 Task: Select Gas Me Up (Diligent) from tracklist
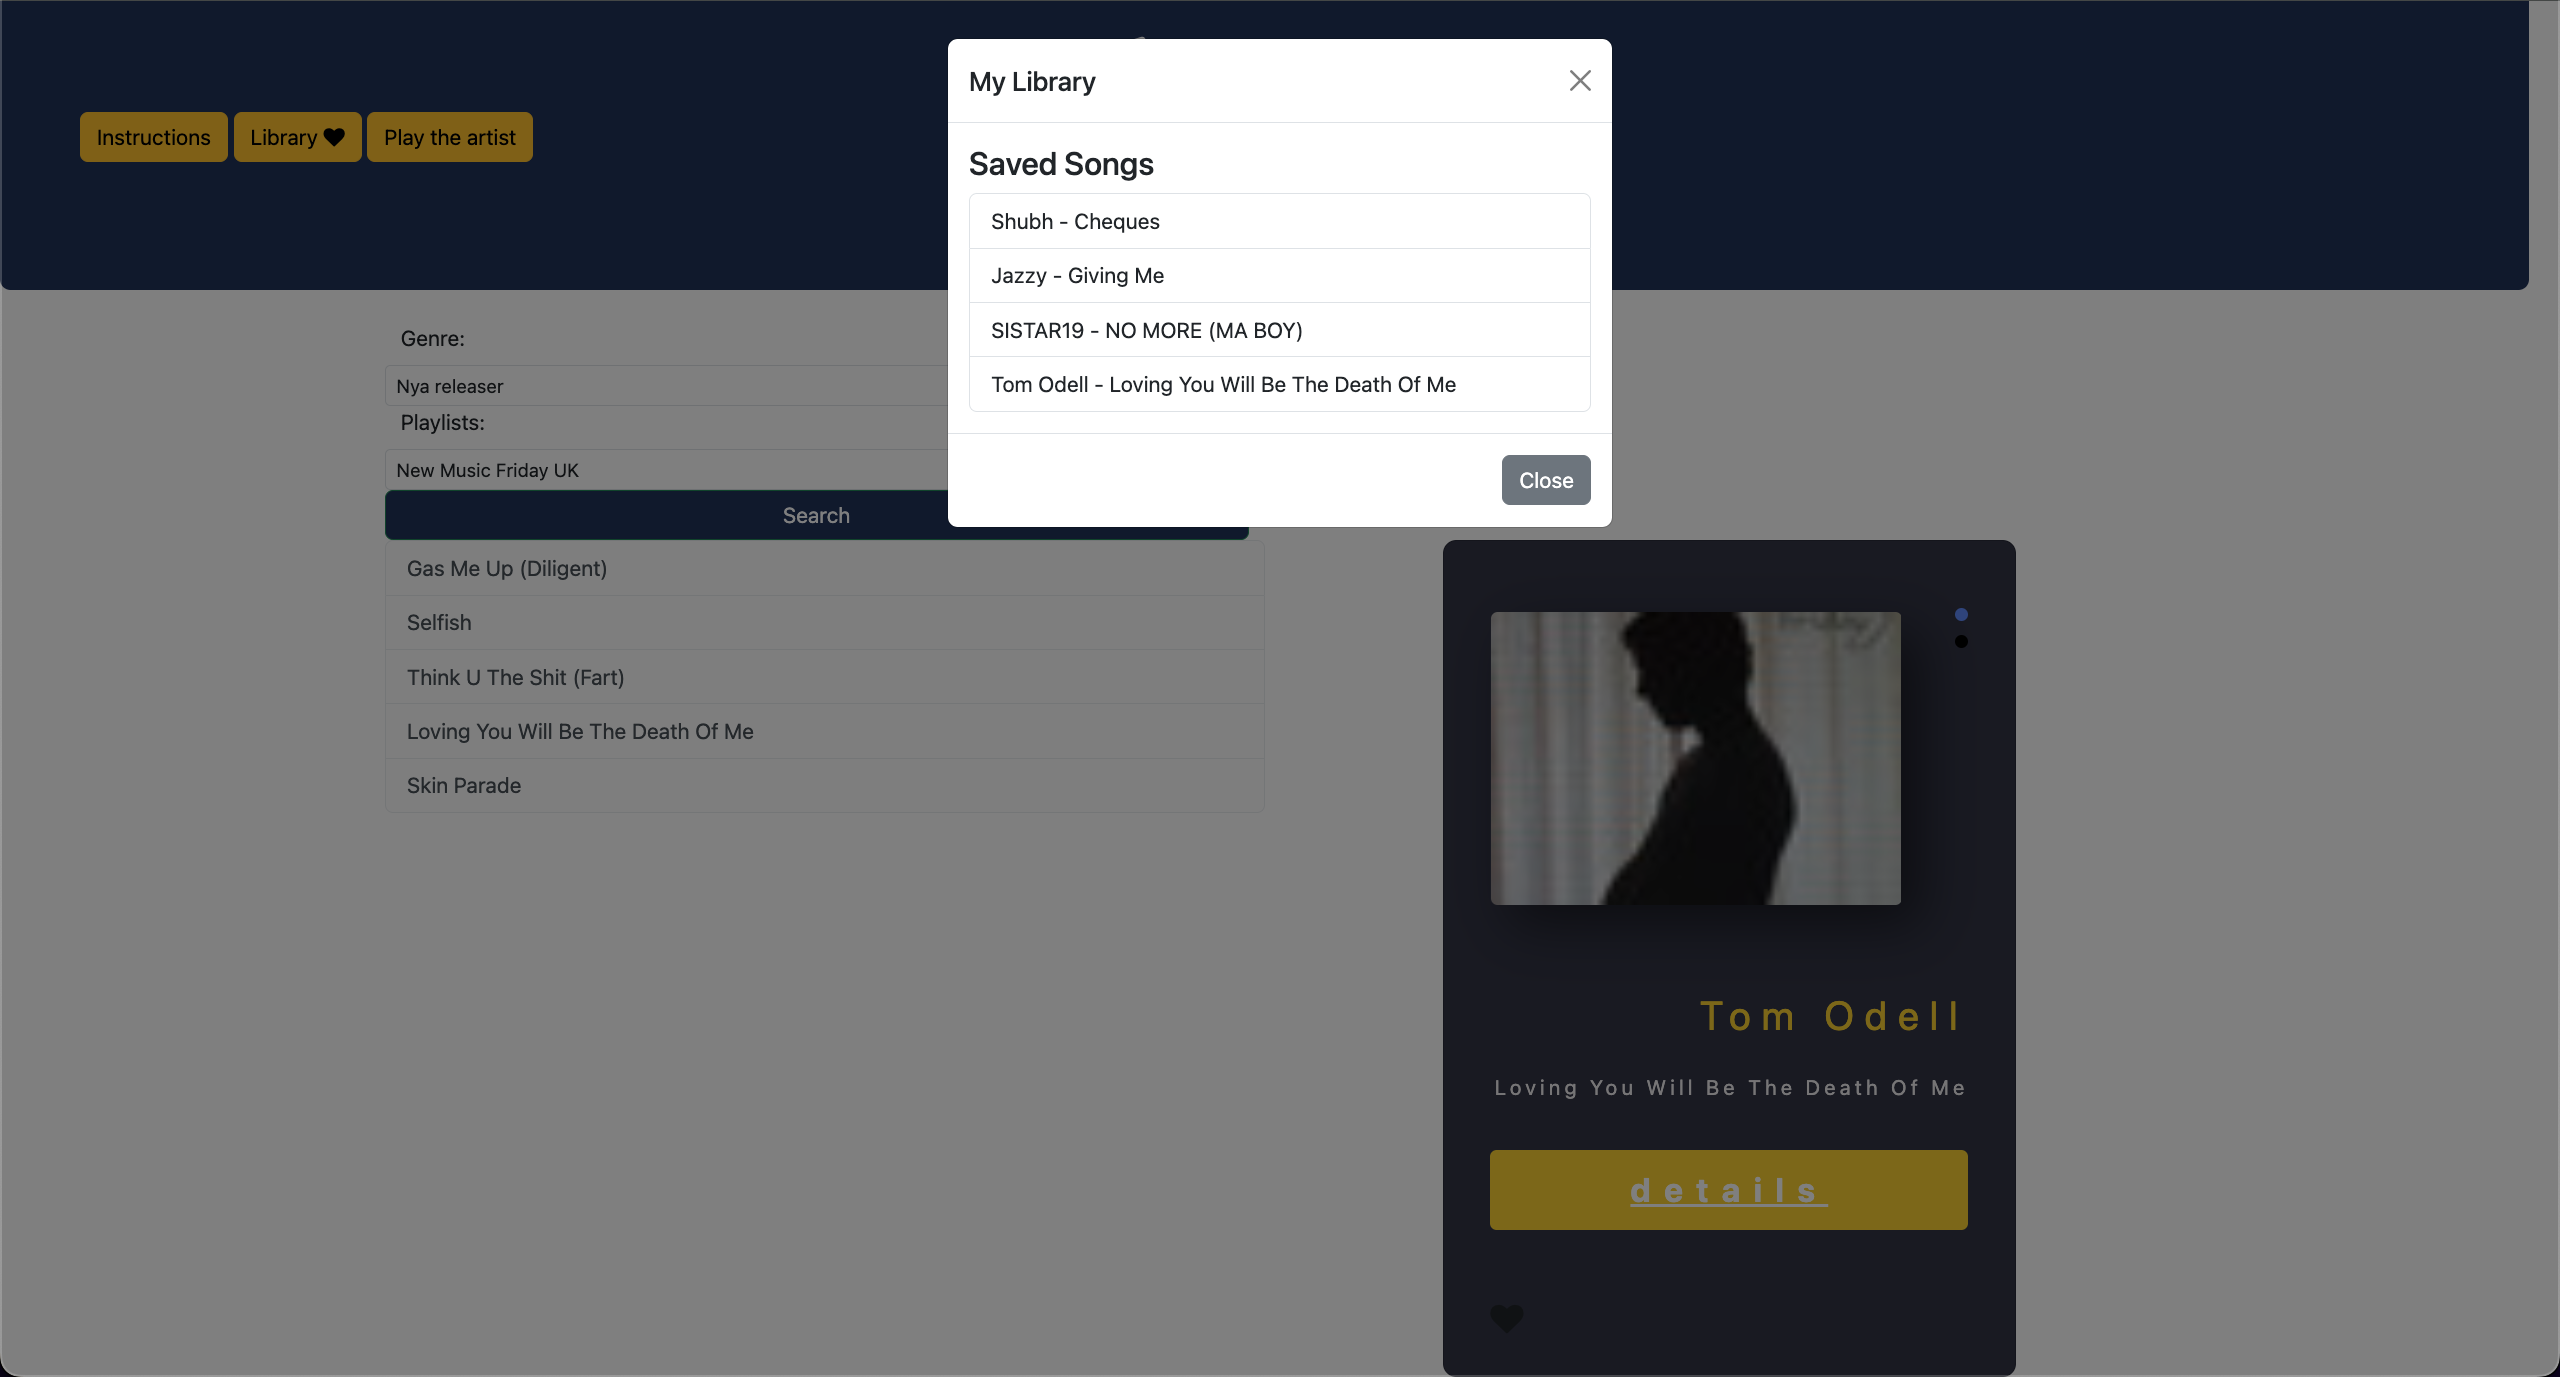(507, 568)
